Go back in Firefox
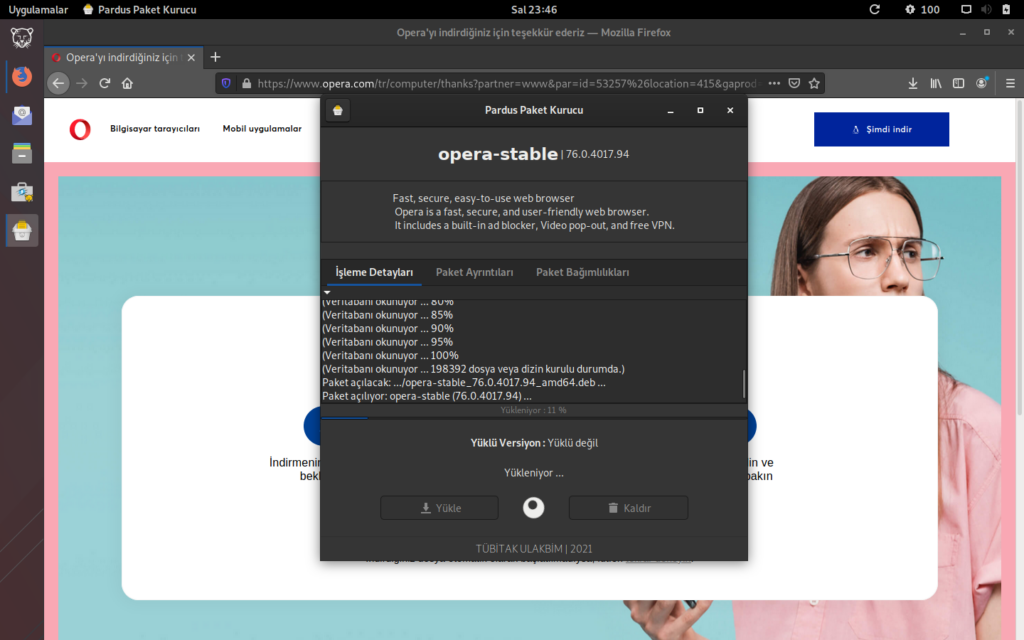1024x640 pixels. click(58, 84)
